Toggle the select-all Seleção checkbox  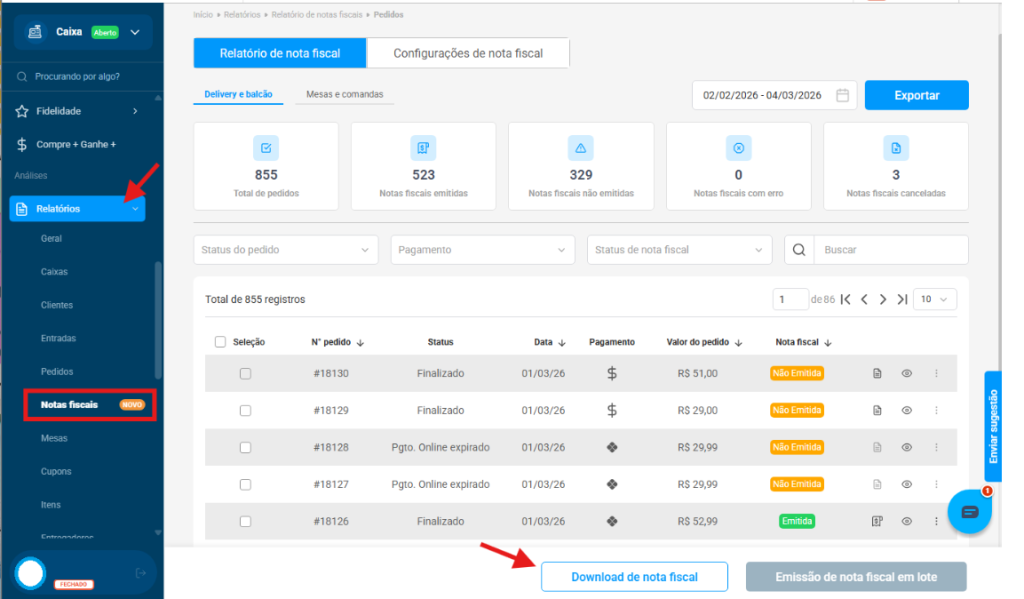pos(220,342)
